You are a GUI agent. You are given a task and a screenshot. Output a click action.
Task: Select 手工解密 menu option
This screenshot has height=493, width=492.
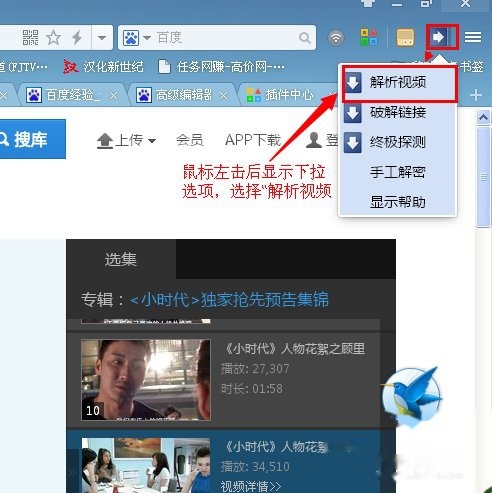coord(397,172)
